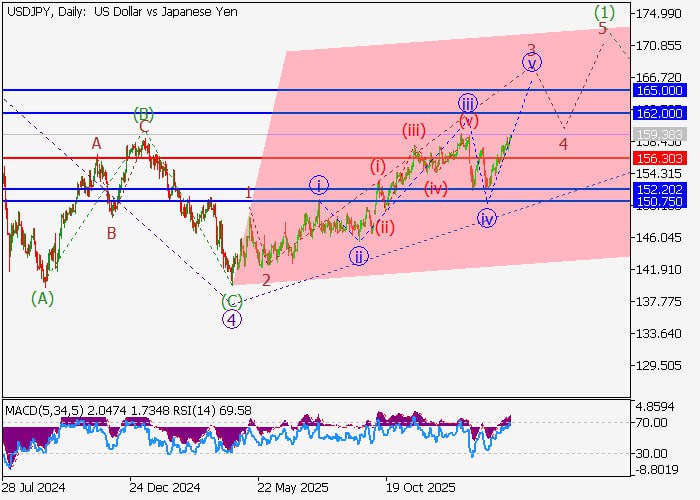Screen dimensions: 700x500
Task: Select the green (A) wave label
Action: (41, 297)
